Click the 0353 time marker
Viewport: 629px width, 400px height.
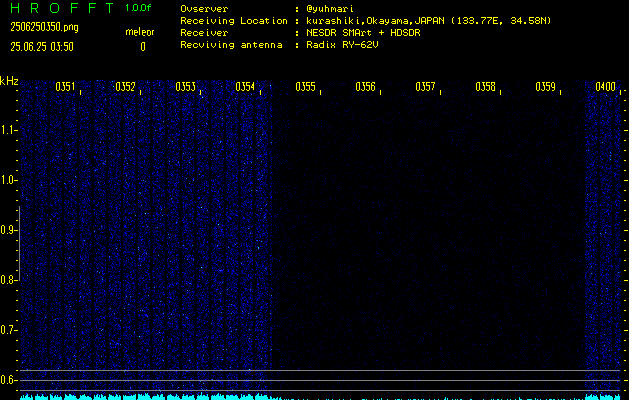pyautogui.click(x=185, y=87)
